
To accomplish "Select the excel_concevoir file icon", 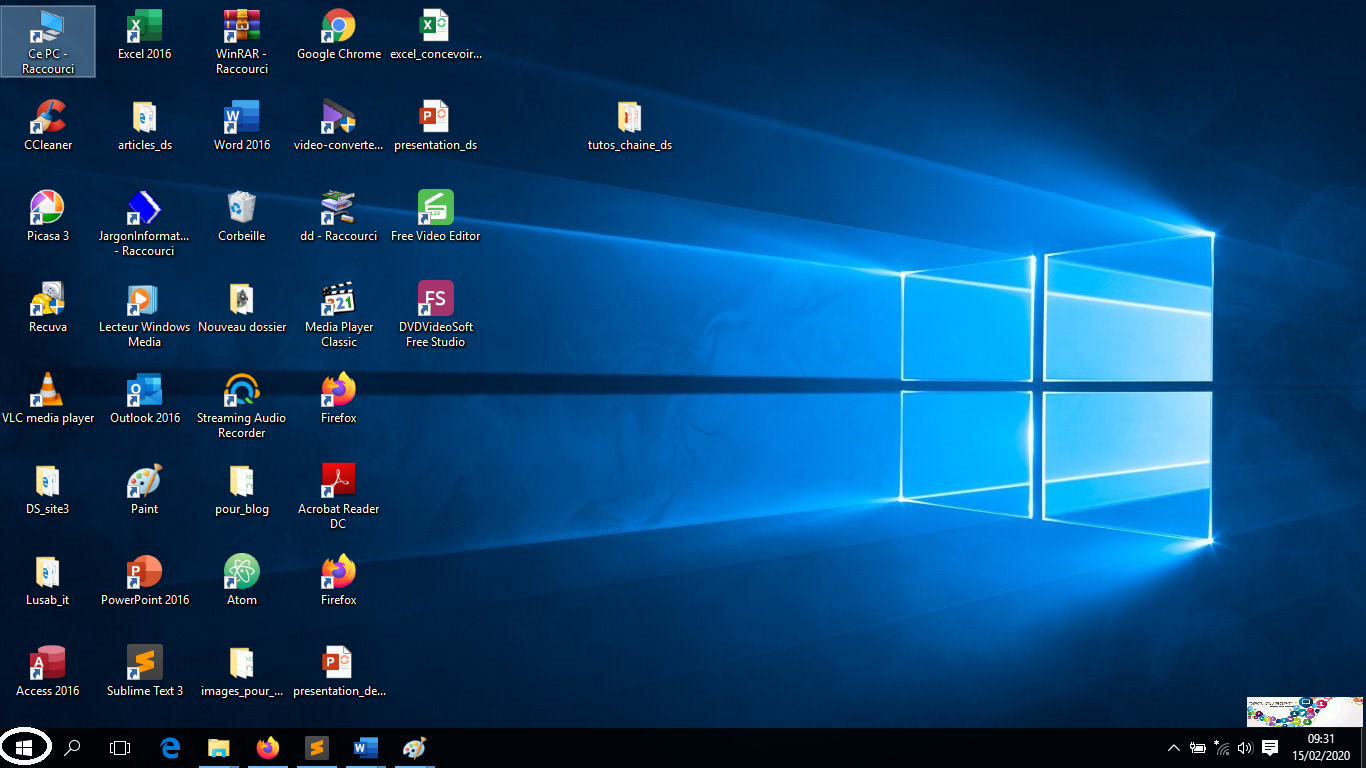I will tap(435, 35).
